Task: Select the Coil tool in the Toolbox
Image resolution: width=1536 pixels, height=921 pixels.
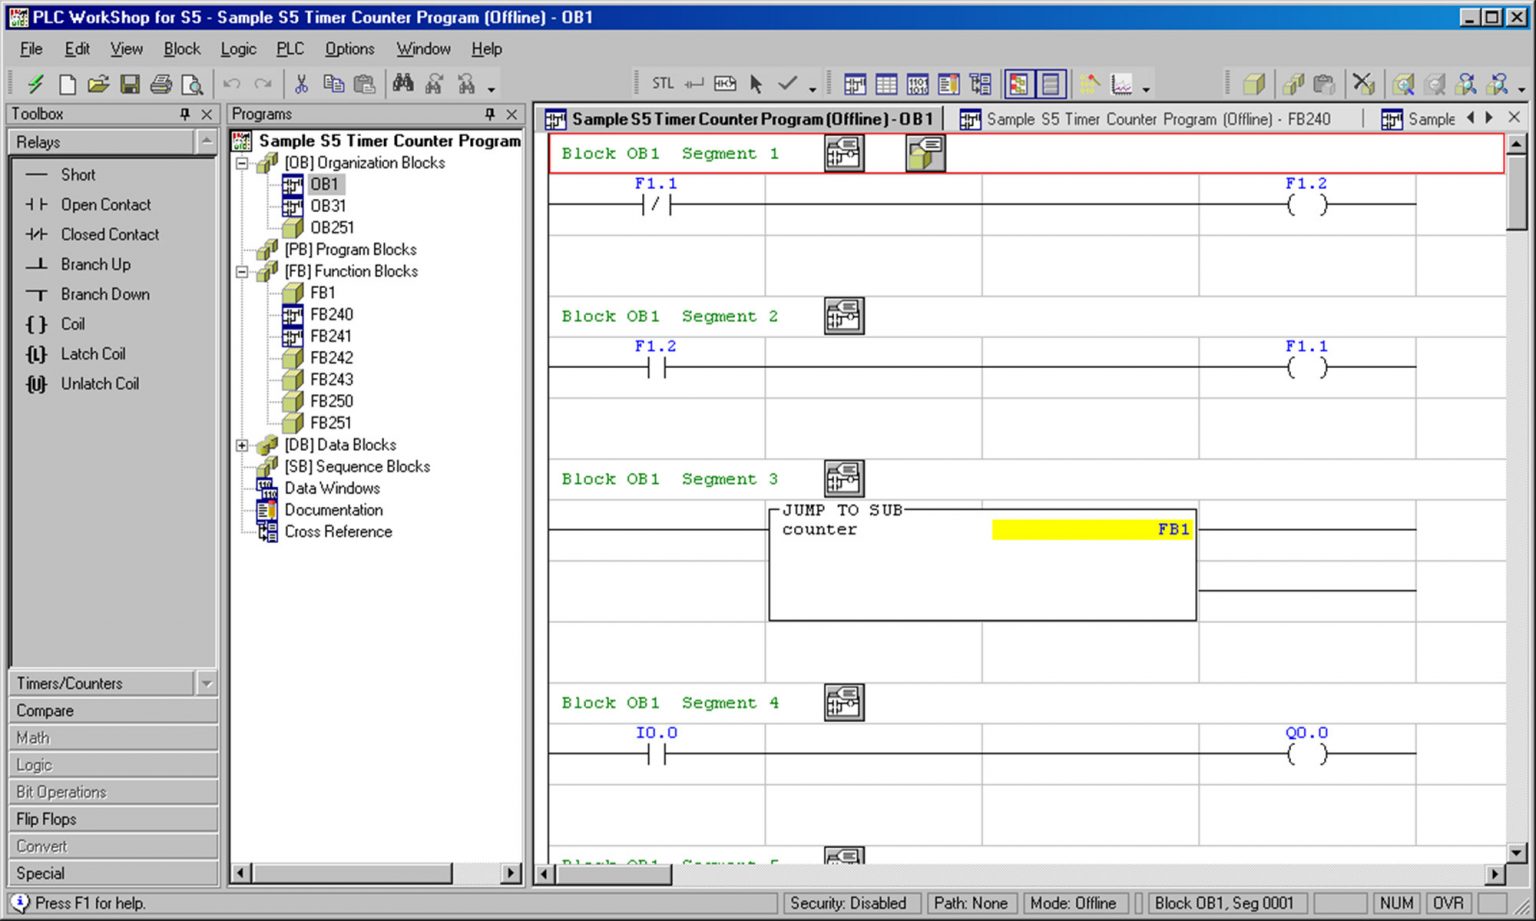Action: (x=73, y=324)
